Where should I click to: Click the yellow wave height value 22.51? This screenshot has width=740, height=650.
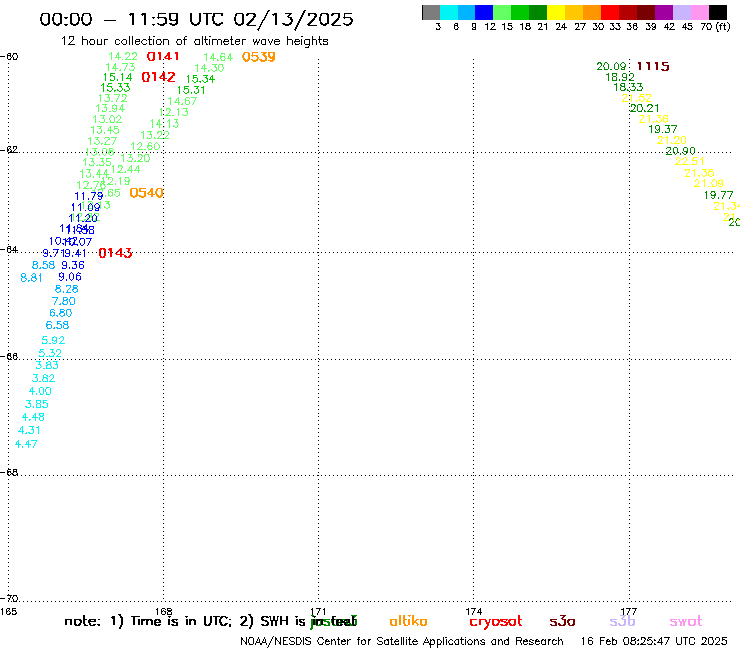[x=690, y=161]
